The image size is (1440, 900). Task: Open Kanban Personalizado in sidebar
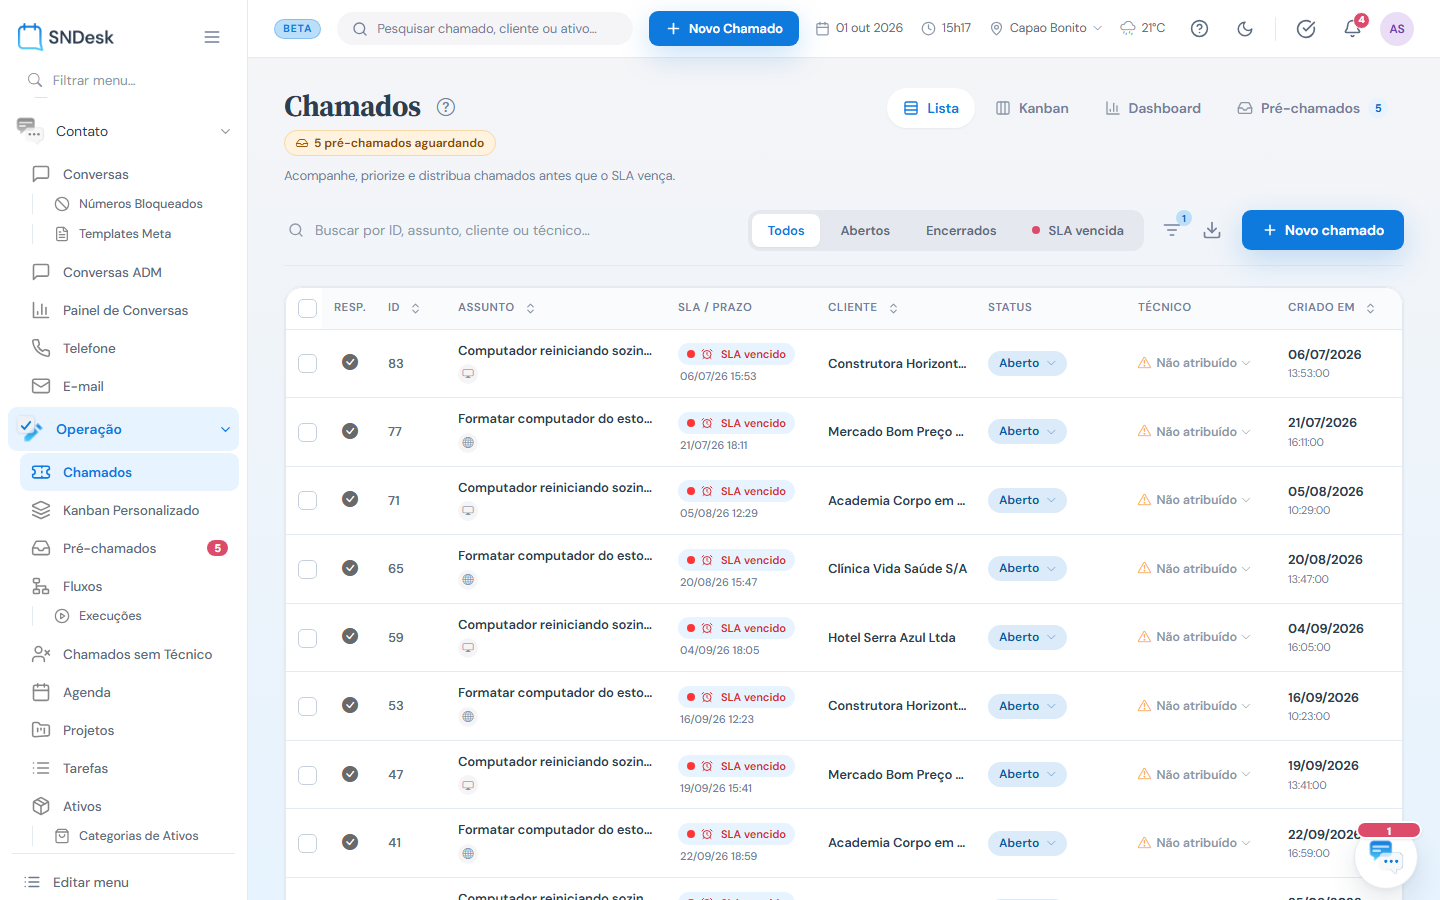129,510
